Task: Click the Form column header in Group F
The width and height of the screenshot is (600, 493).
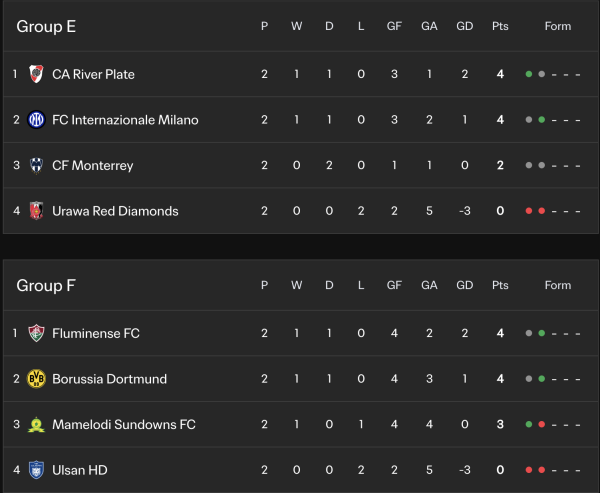Action: tap(557, 286)
